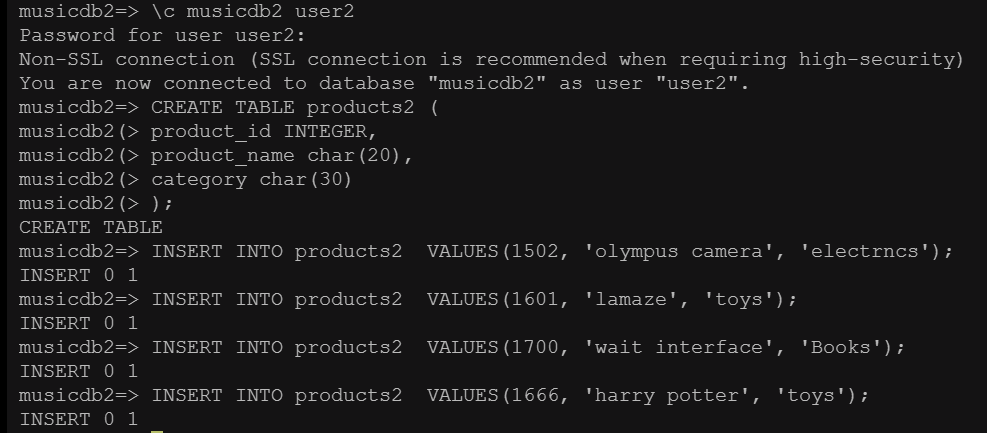Click the "CREATE TABLE products2 (" command

294,108
